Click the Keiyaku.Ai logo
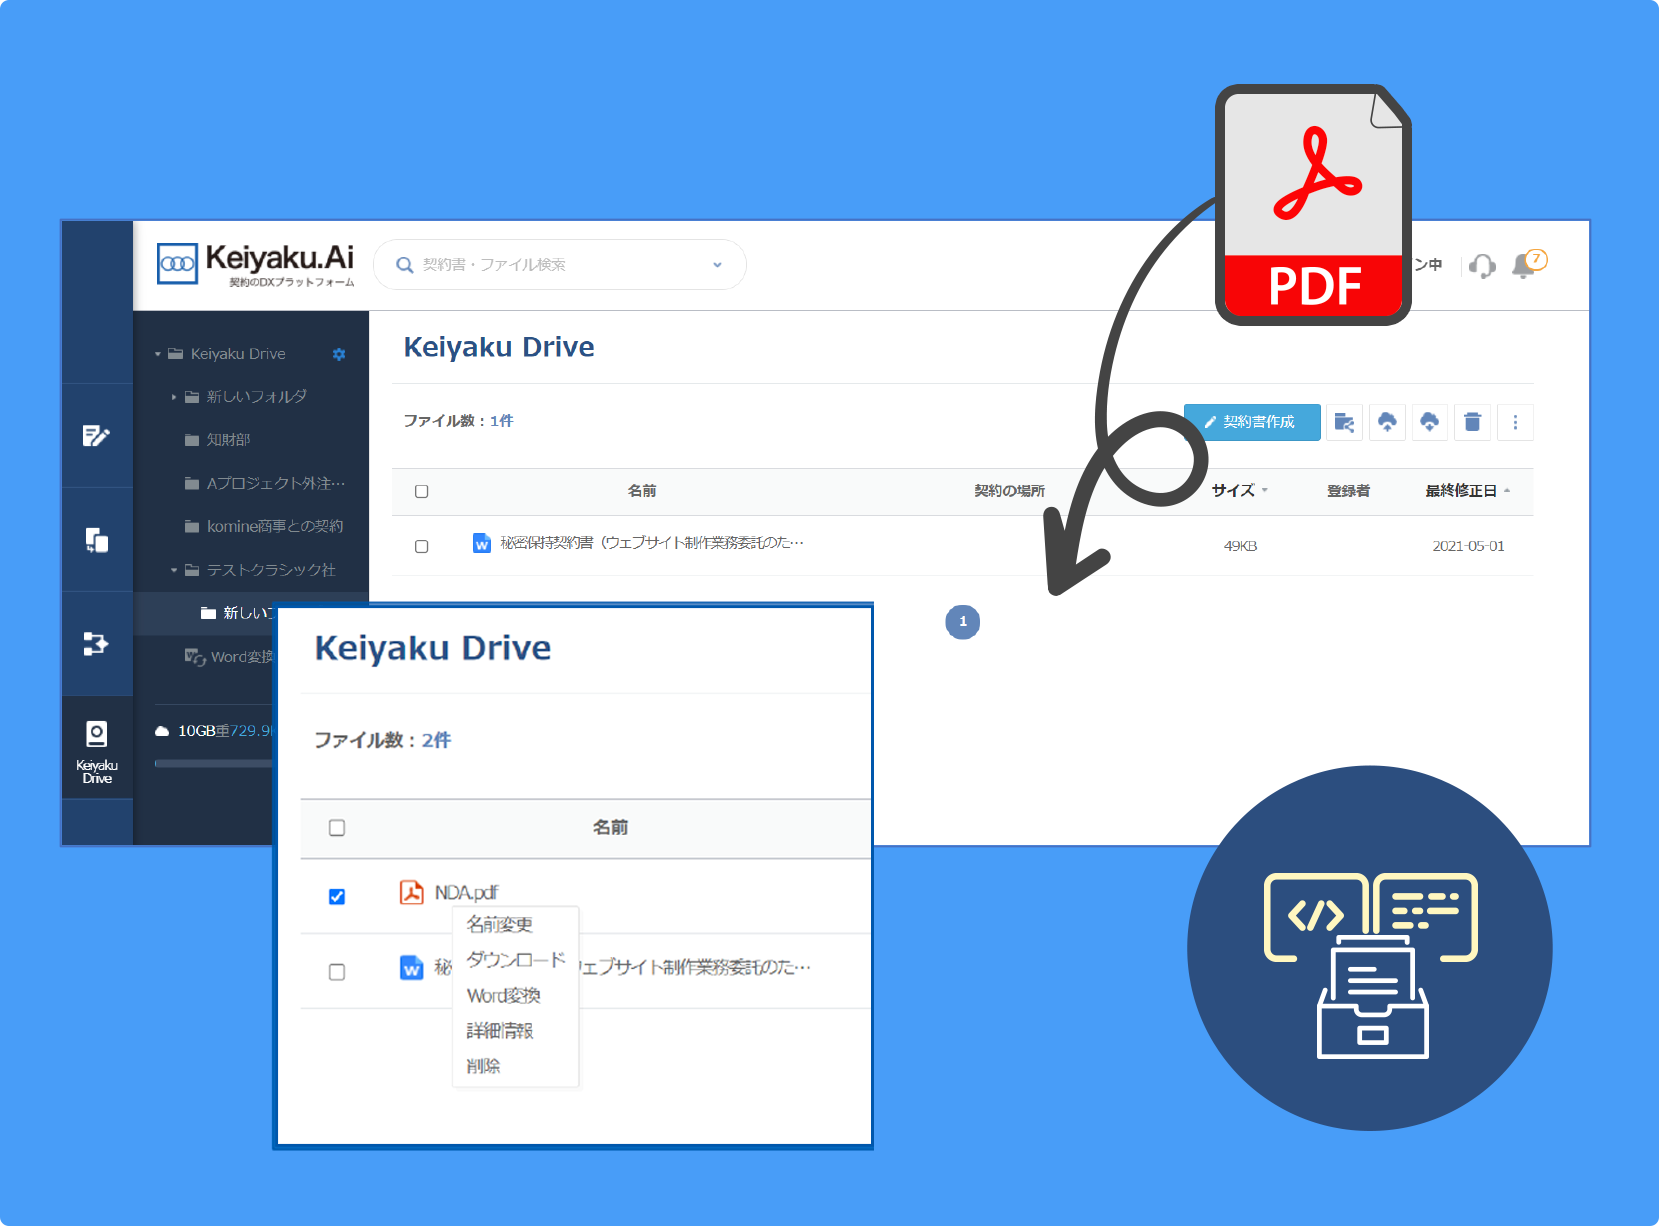This screenshot has height=1226, width=1659. [256, 264]
